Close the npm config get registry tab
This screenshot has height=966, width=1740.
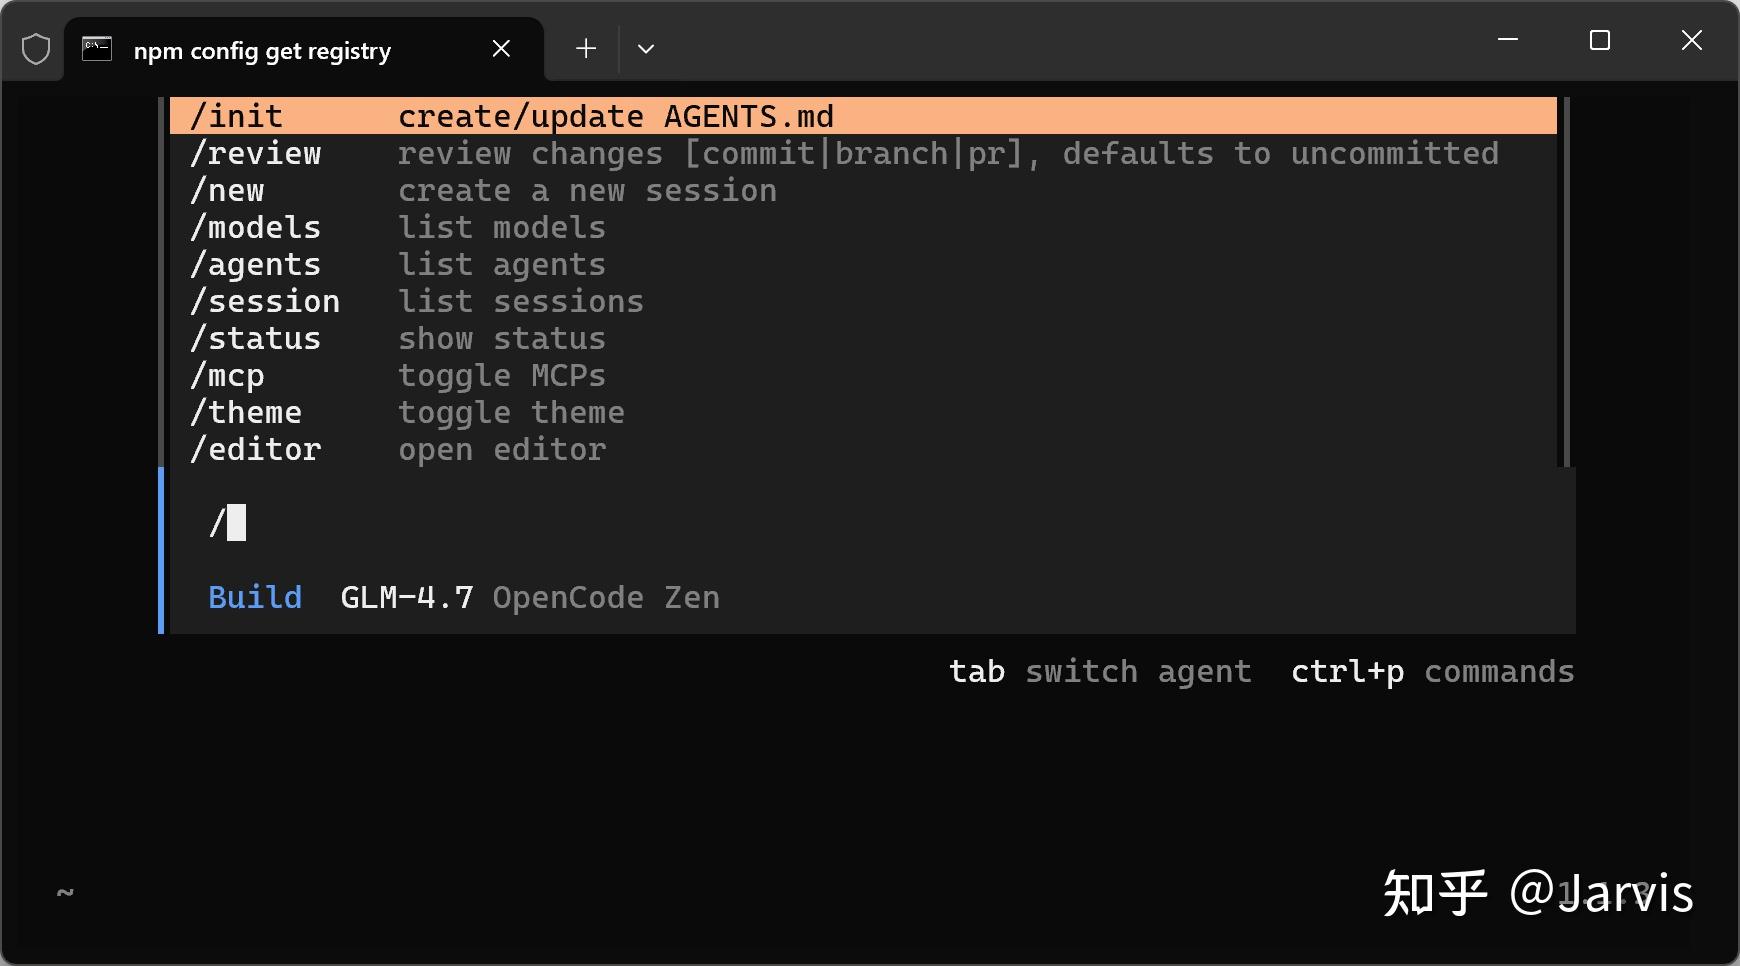[x=502, y=49]
